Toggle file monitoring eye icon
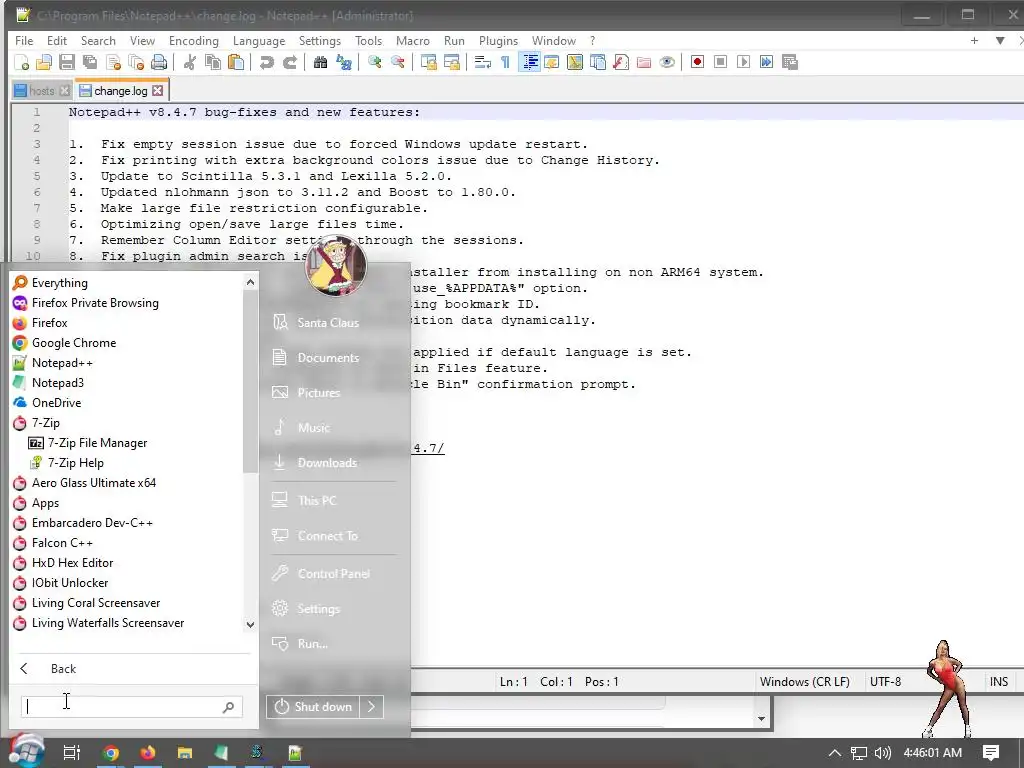This screenshot has width=1024, height=768. click(x=667, y=63)
